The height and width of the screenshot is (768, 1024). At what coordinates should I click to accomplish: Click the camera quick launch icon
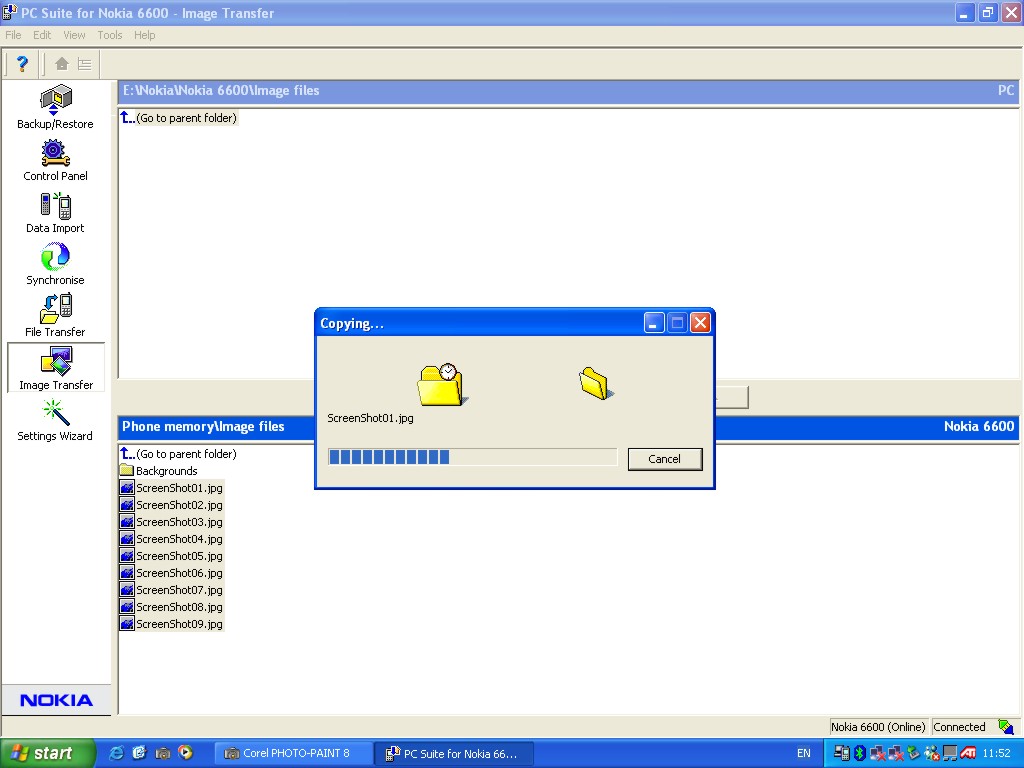point(163,753)
